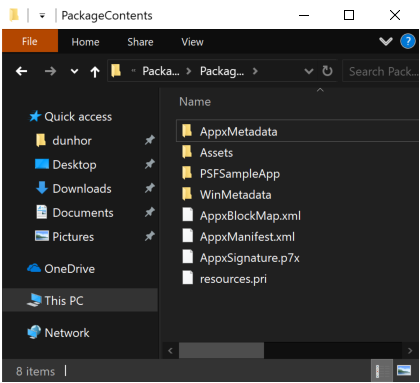Open the File ribbon tab
This screenshot has height=383, width=420.
30,41
